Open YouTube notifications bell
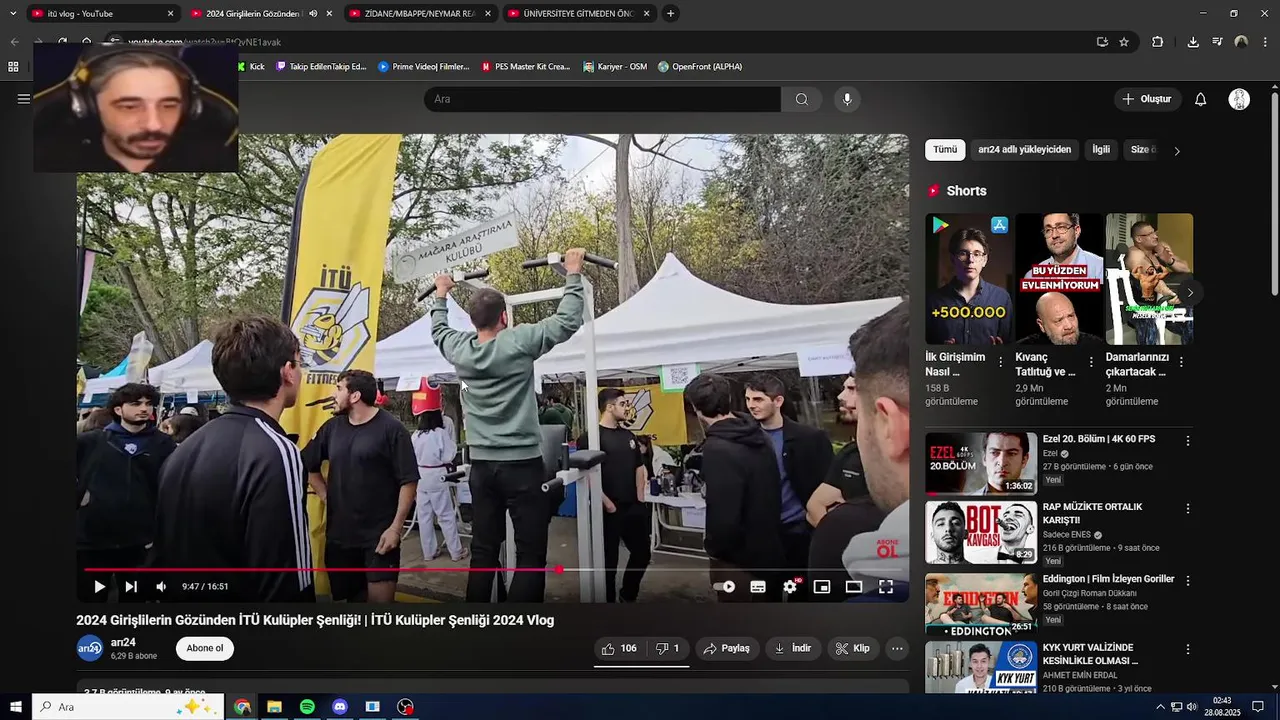 click(1201, 99)
